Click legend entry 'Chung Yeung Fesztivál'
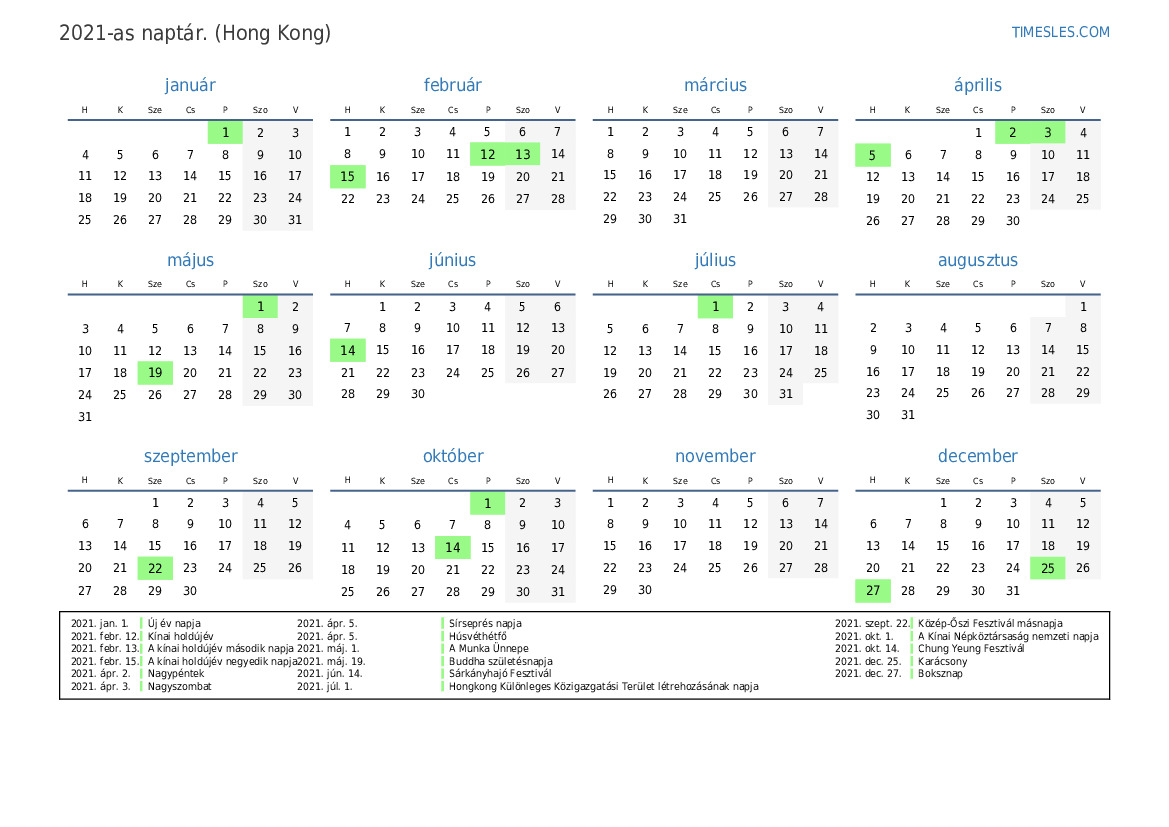1169x827 pixels. click(x=971, y=649)
